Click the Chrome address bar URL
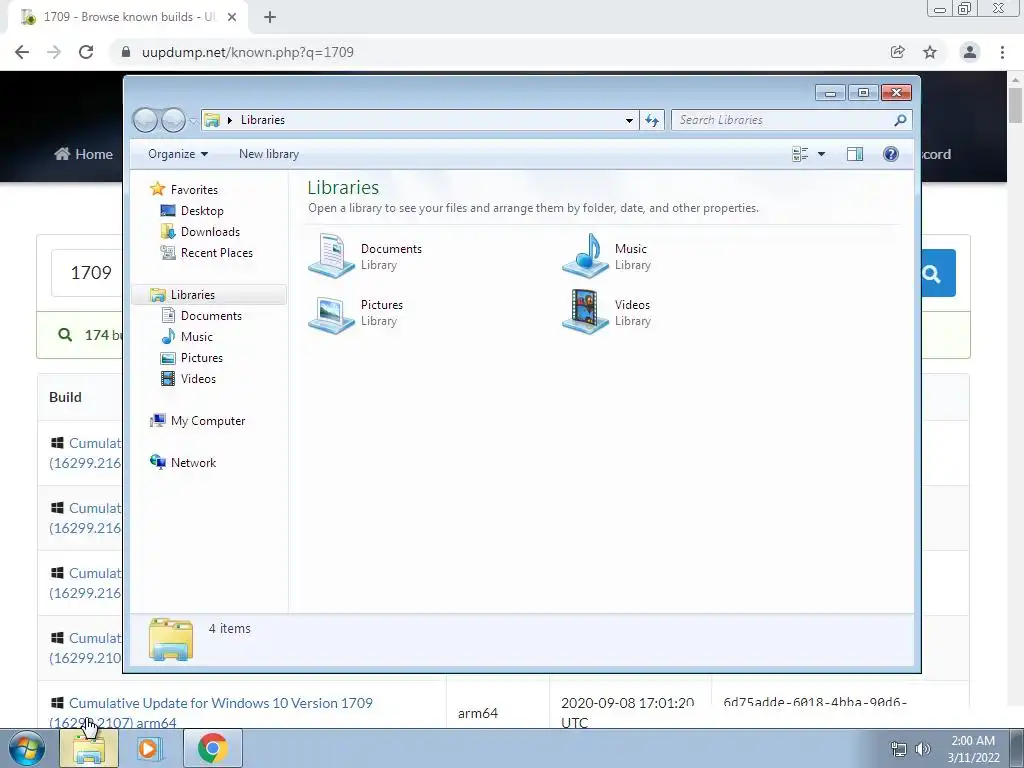This screenshot has height=768, width=1024. pyautogui.click(x=248, y=52)
